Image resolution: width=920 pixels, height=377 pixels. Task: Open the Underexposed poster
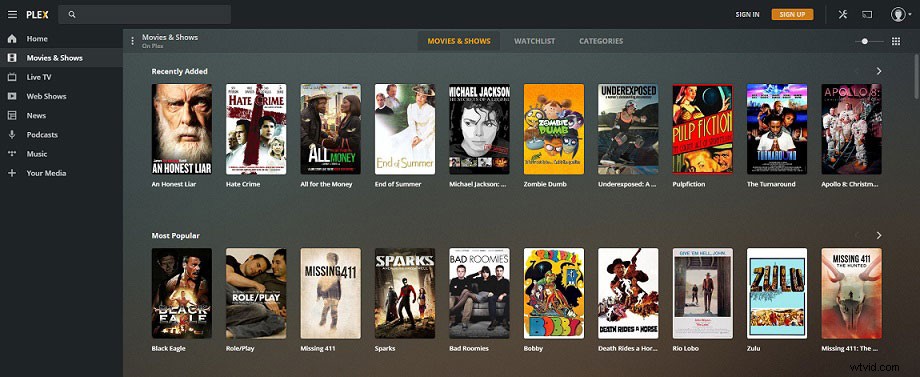point(628,129)
